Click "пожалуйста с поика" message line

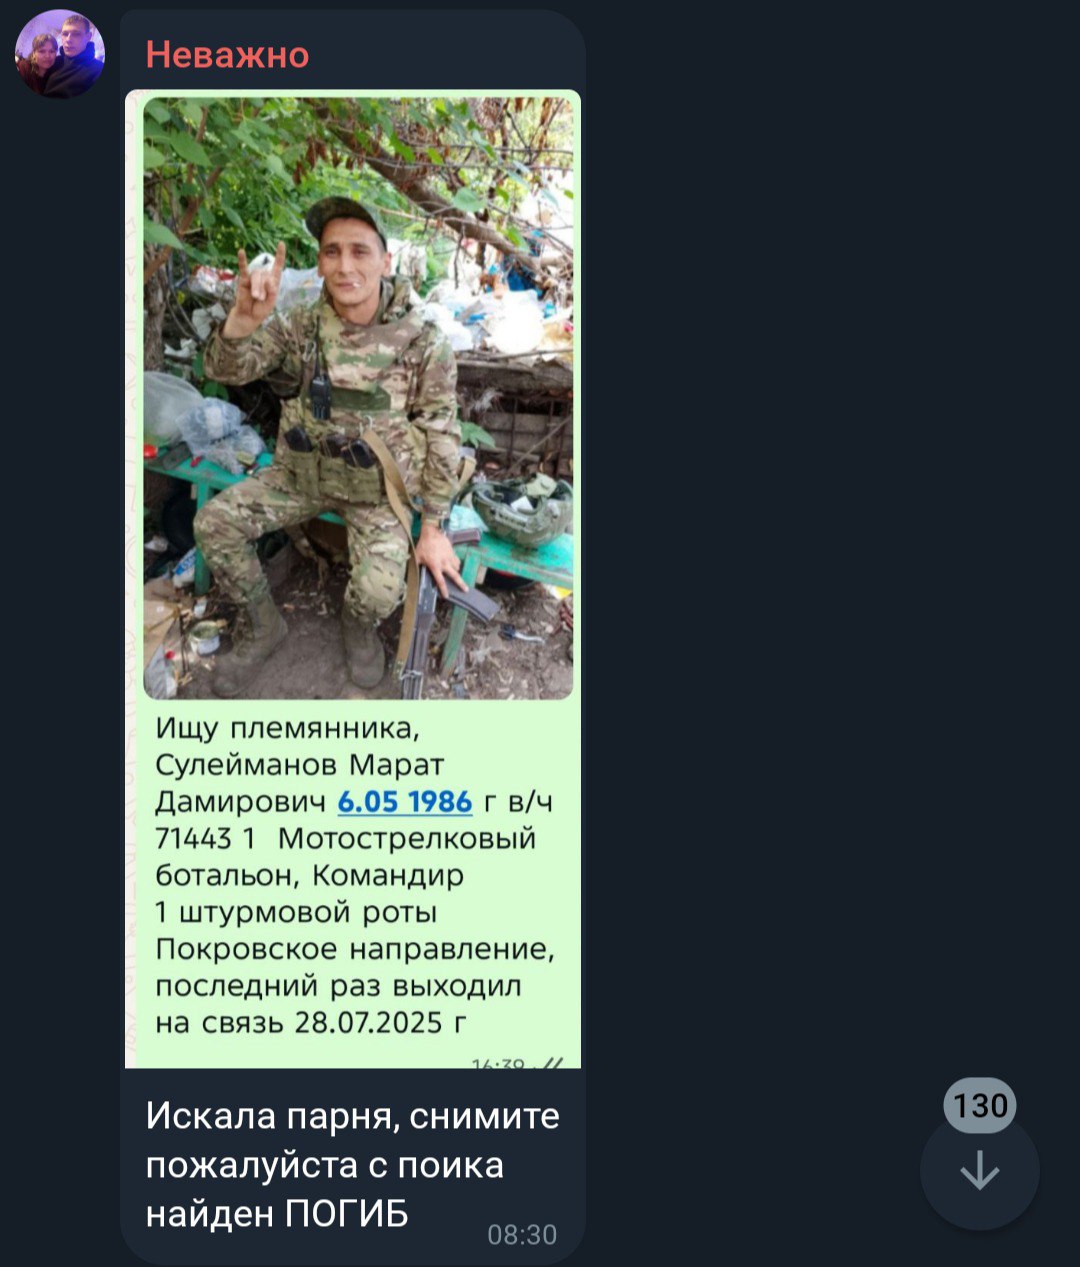325,1165
